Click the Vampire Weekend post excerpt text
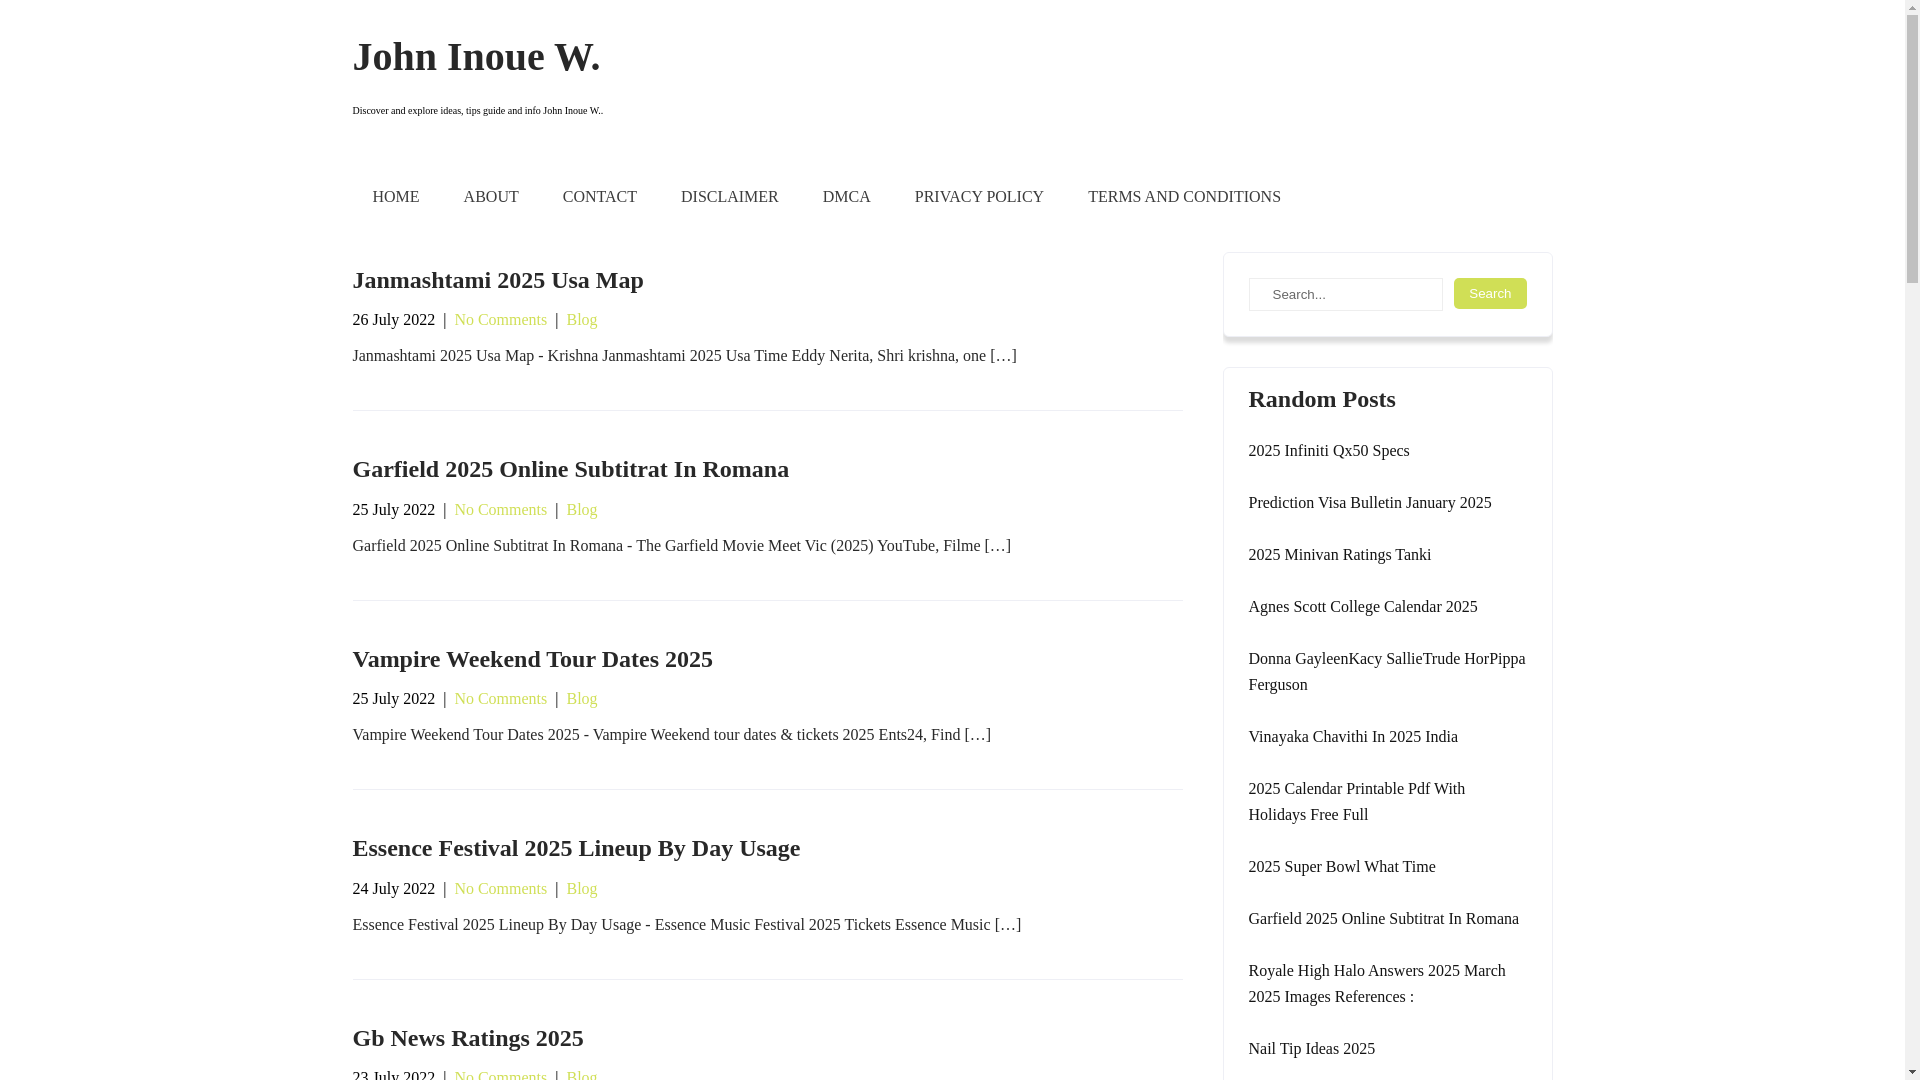 (x=671, y=735)
